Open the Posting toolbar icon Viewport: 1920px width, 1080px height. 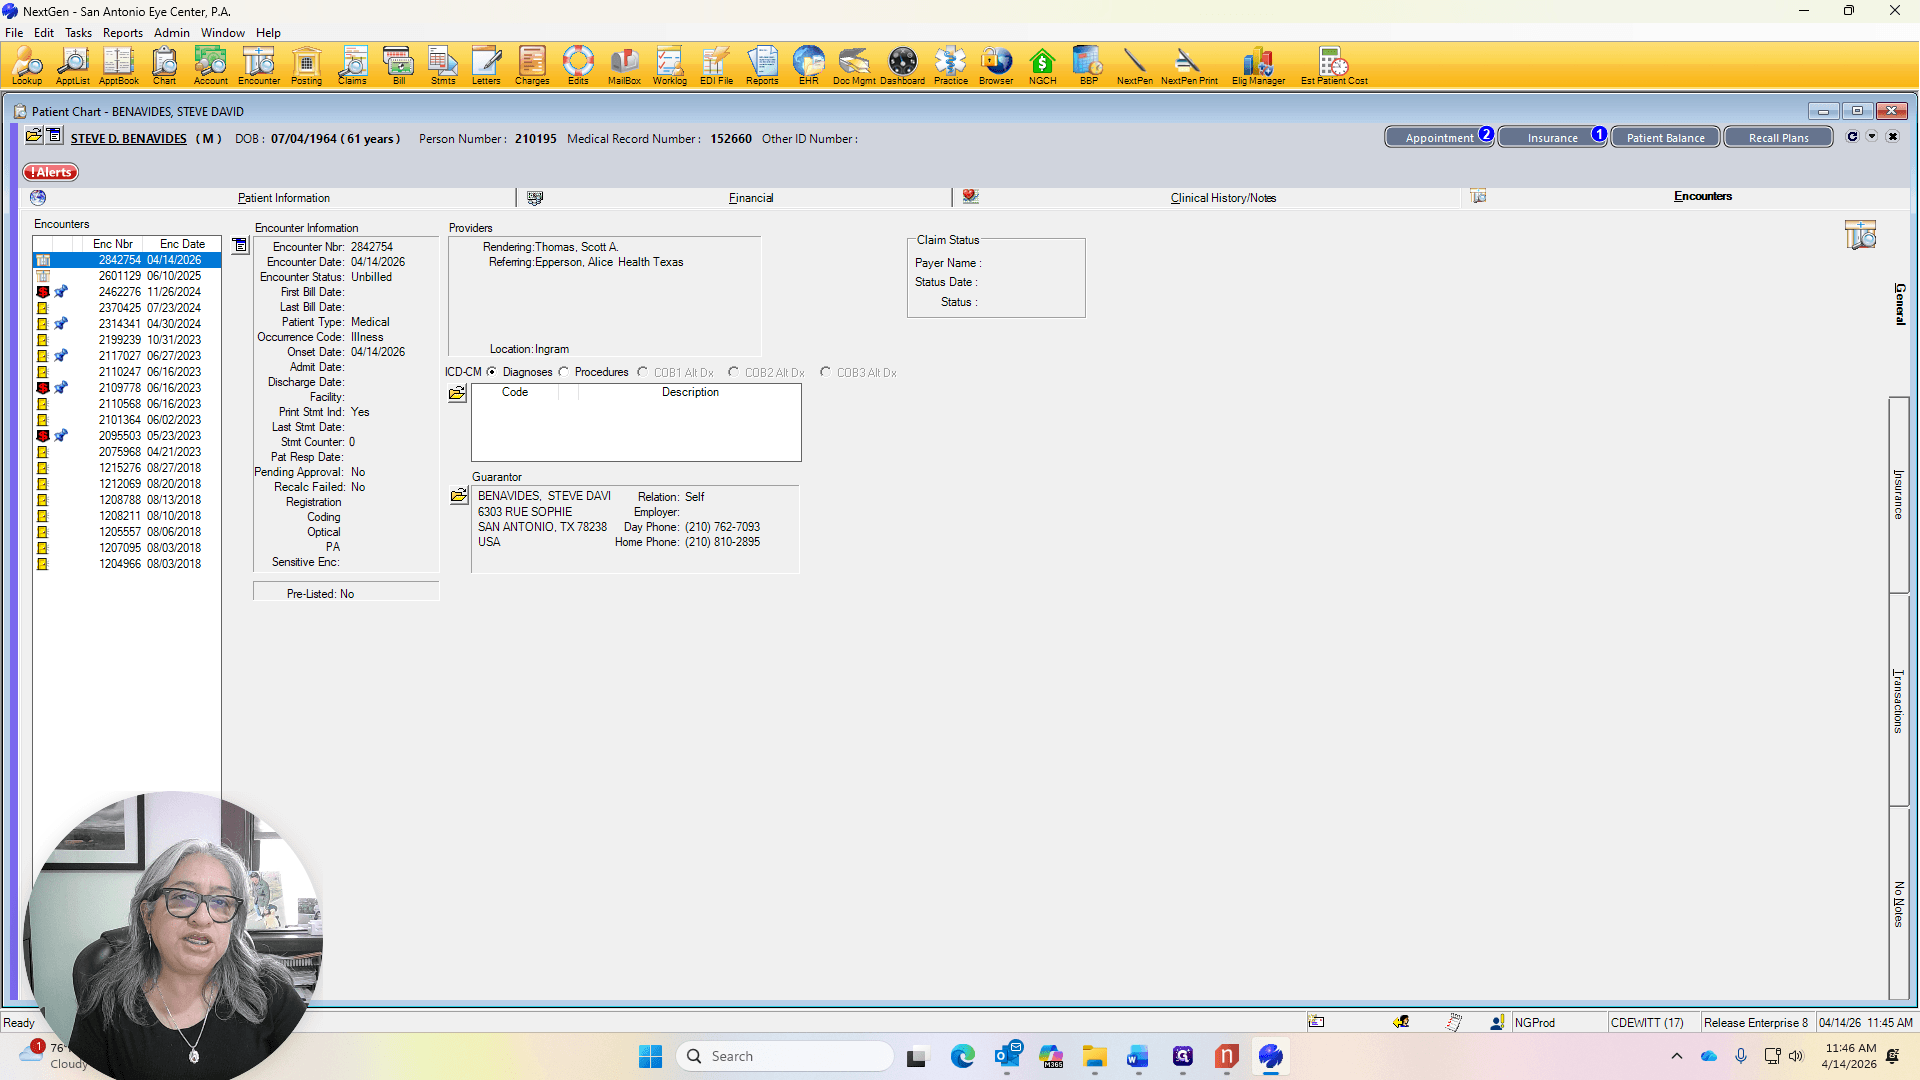(x=306, y=65)
